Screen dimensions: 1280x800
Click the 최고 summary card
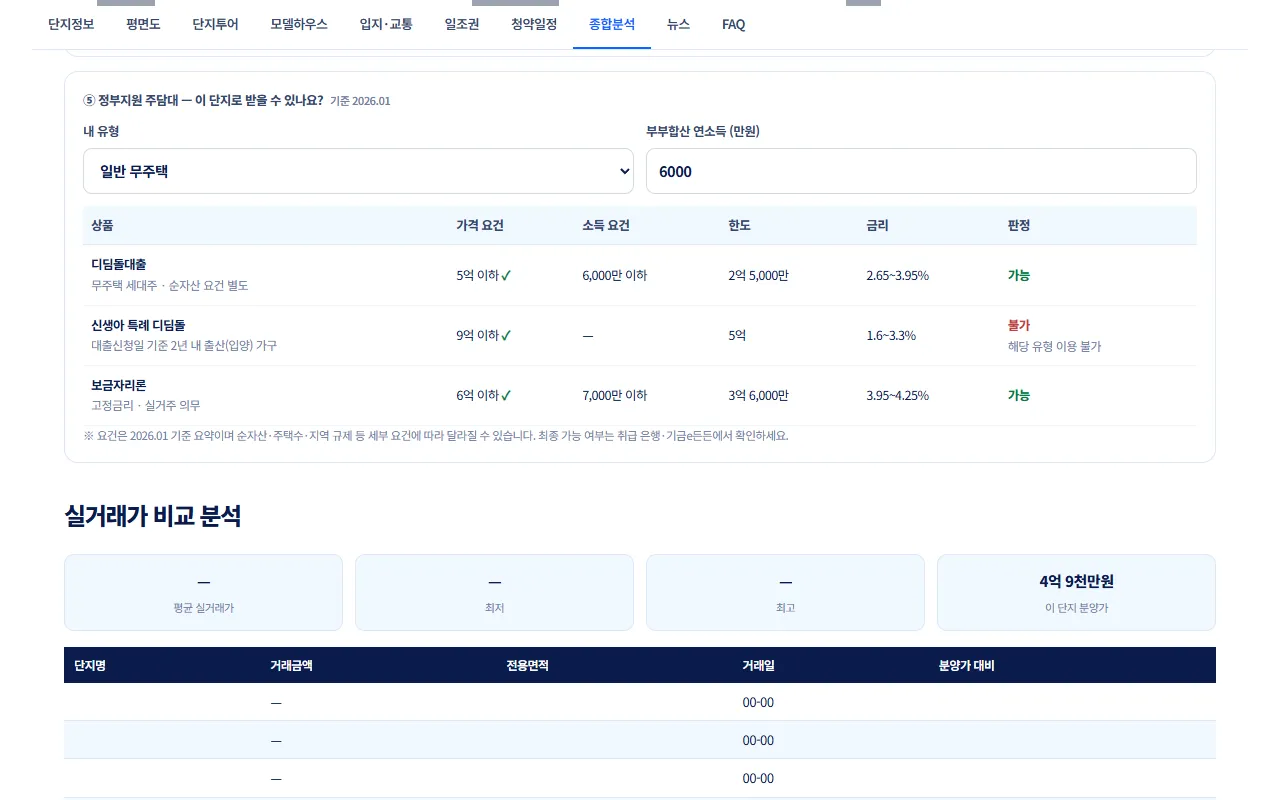[785, 592]
